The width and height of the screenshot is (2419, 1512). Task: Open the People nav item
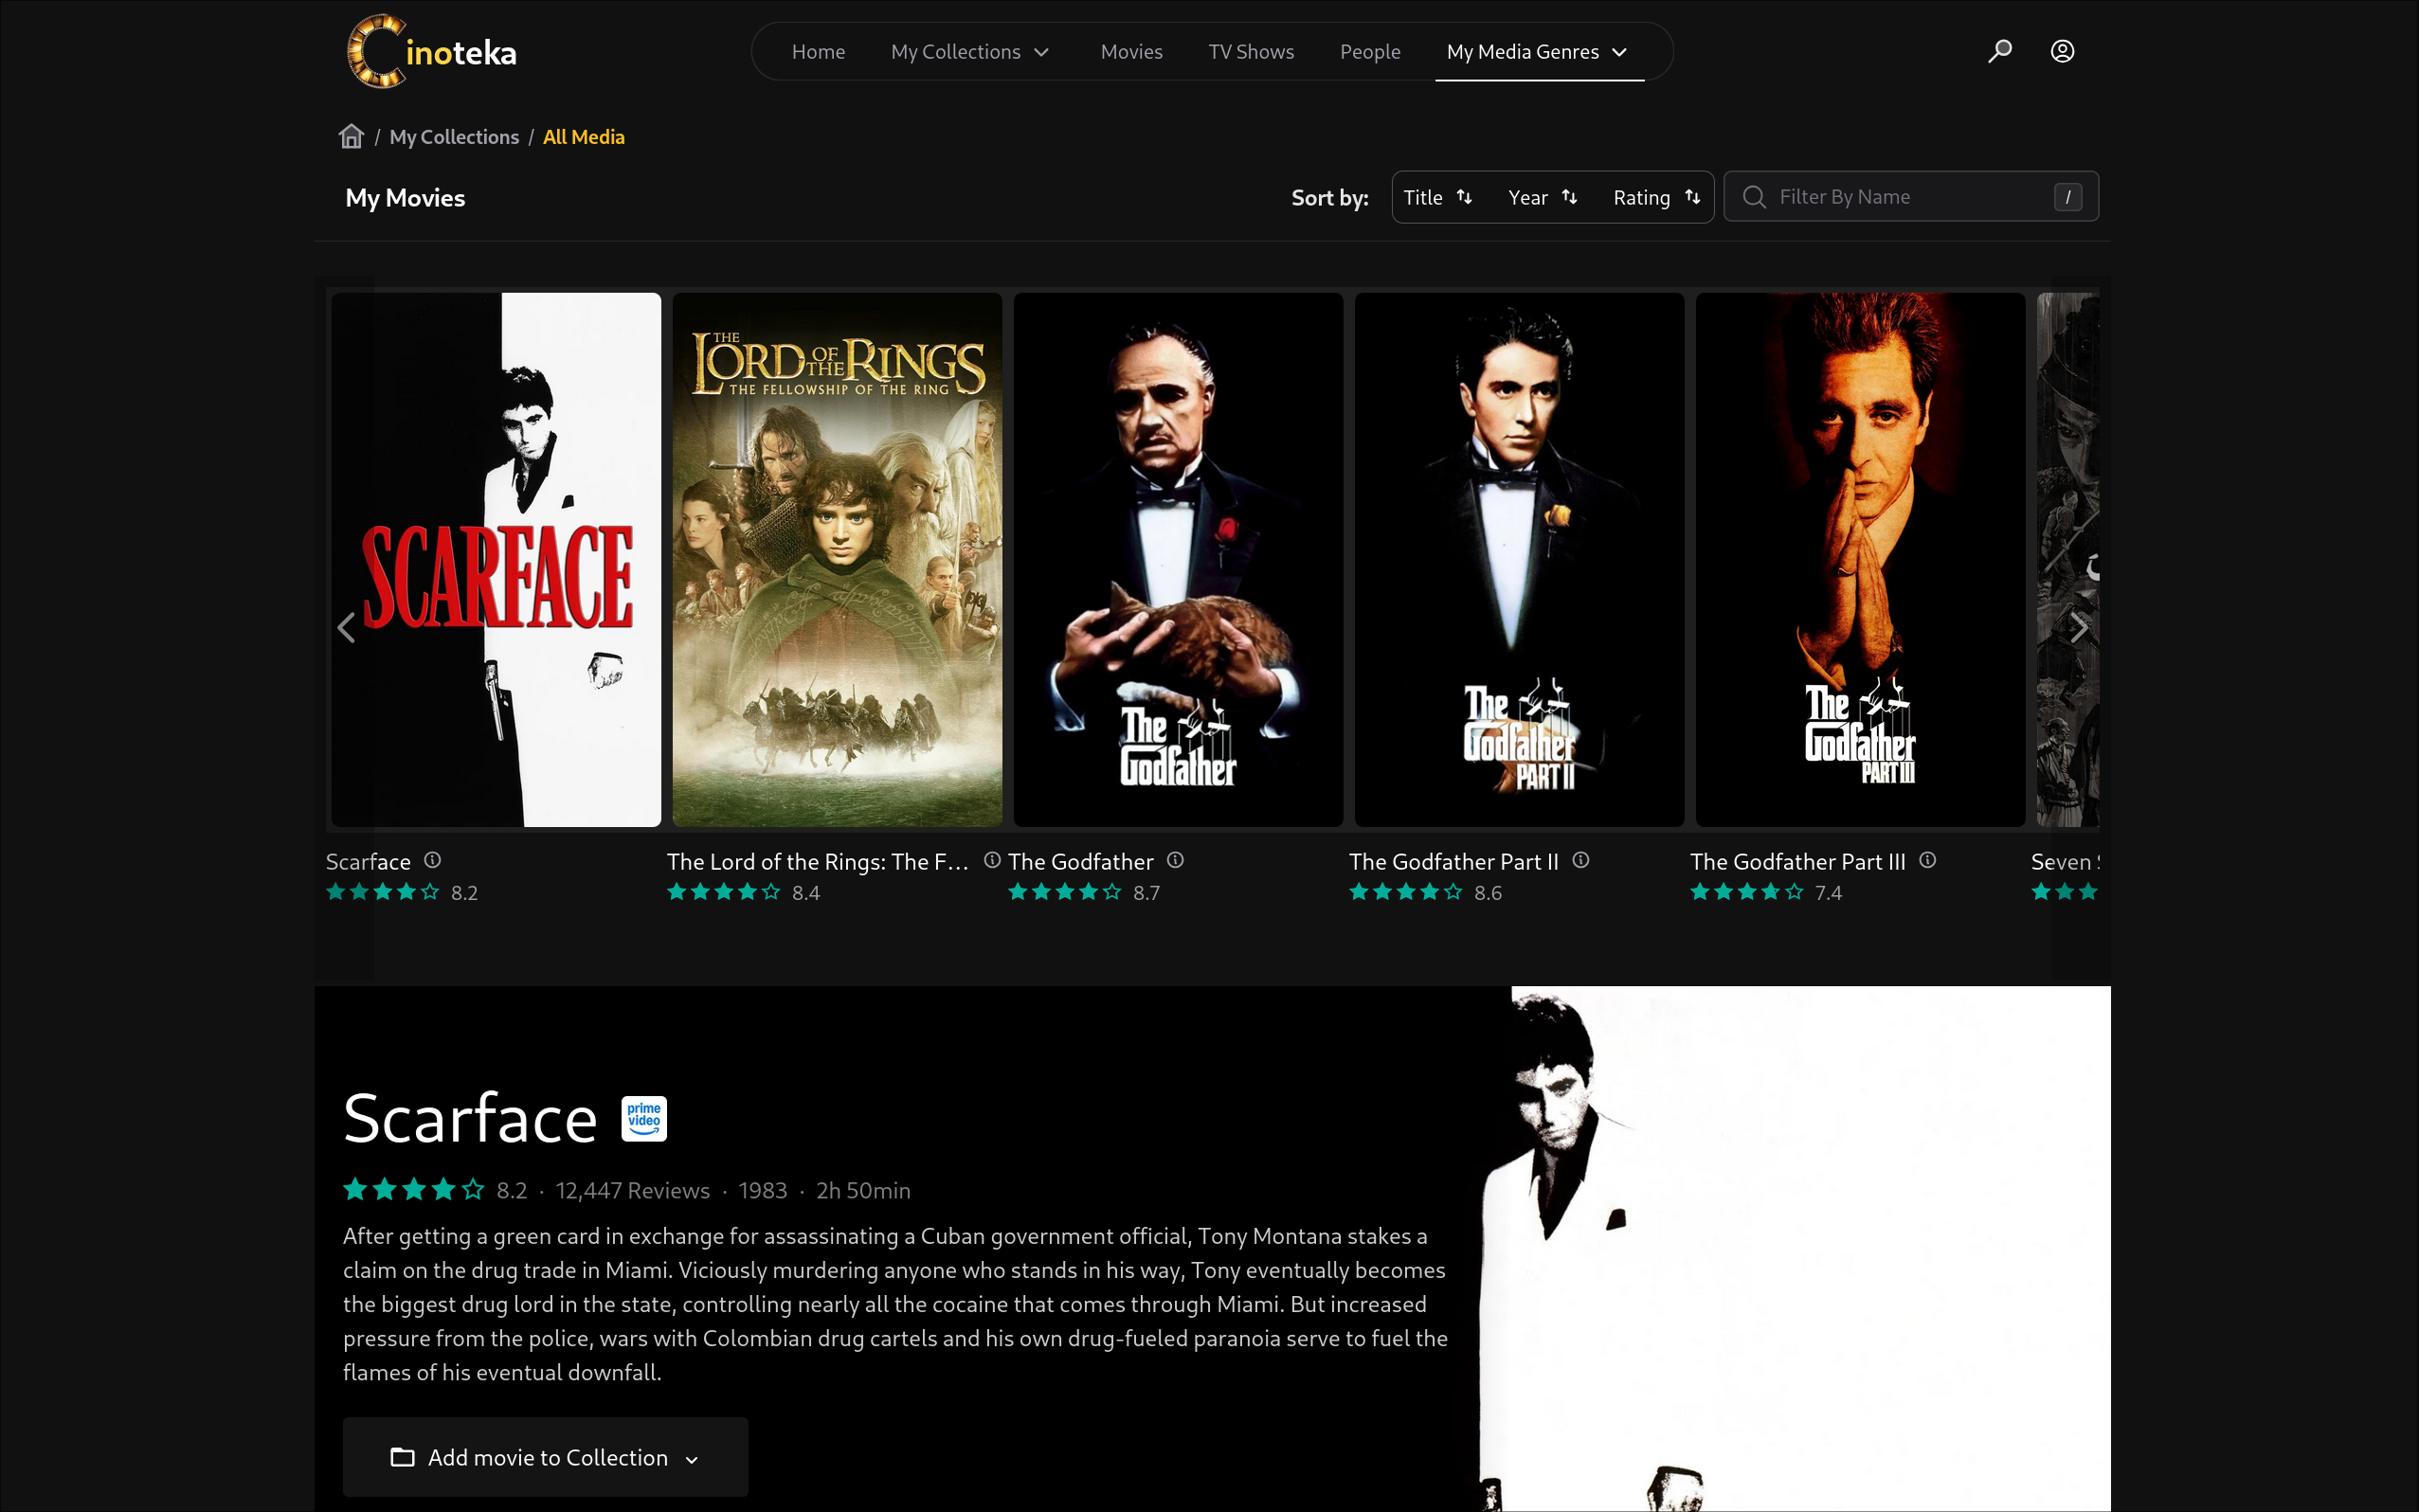coord(1370,51)
